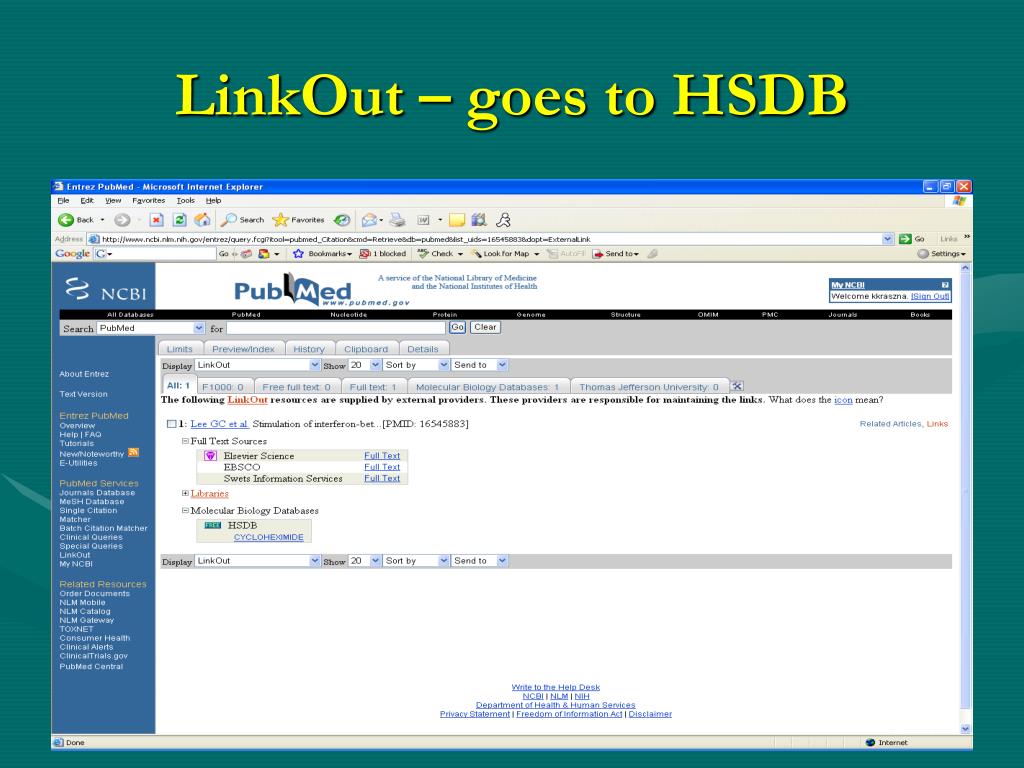Click the Edit with Word toolbar icon

pos(424,220)
